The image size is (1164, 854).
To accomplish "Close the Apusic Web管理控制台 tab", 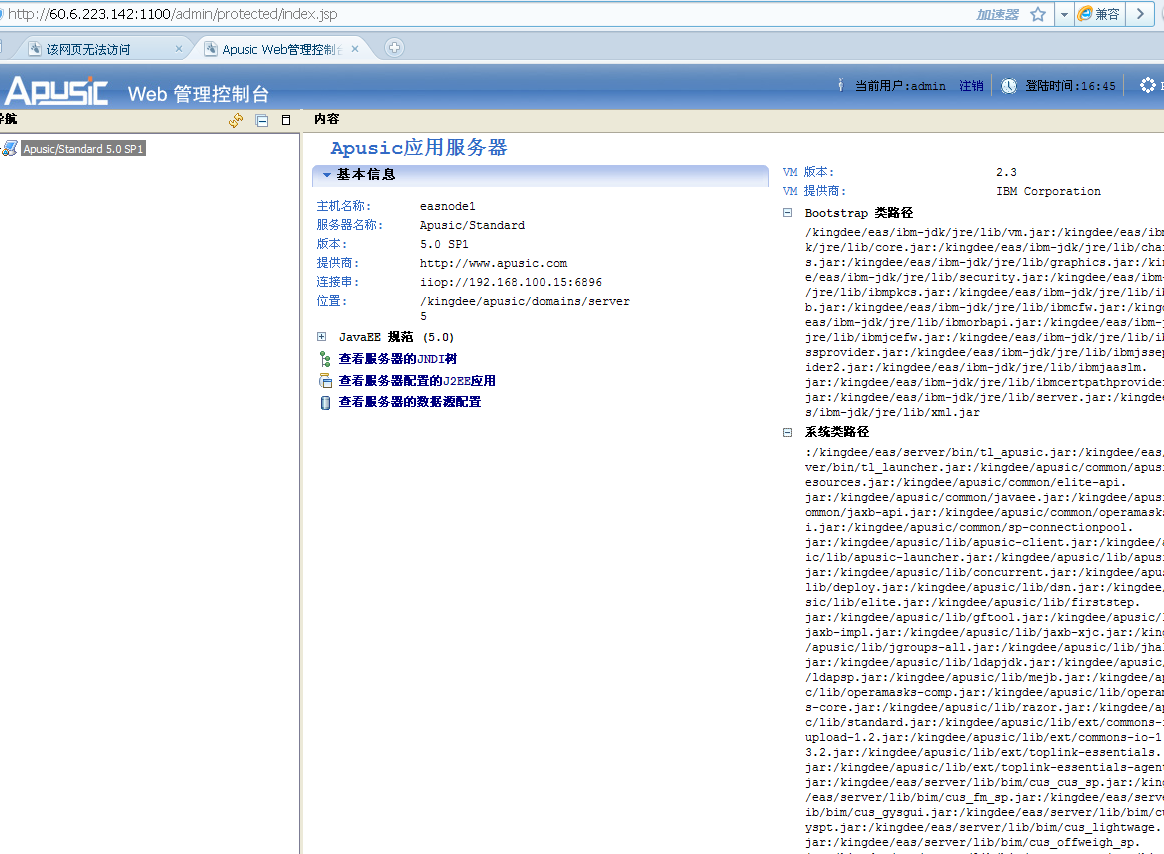I will pyautogui.click(x=355, y=49).
